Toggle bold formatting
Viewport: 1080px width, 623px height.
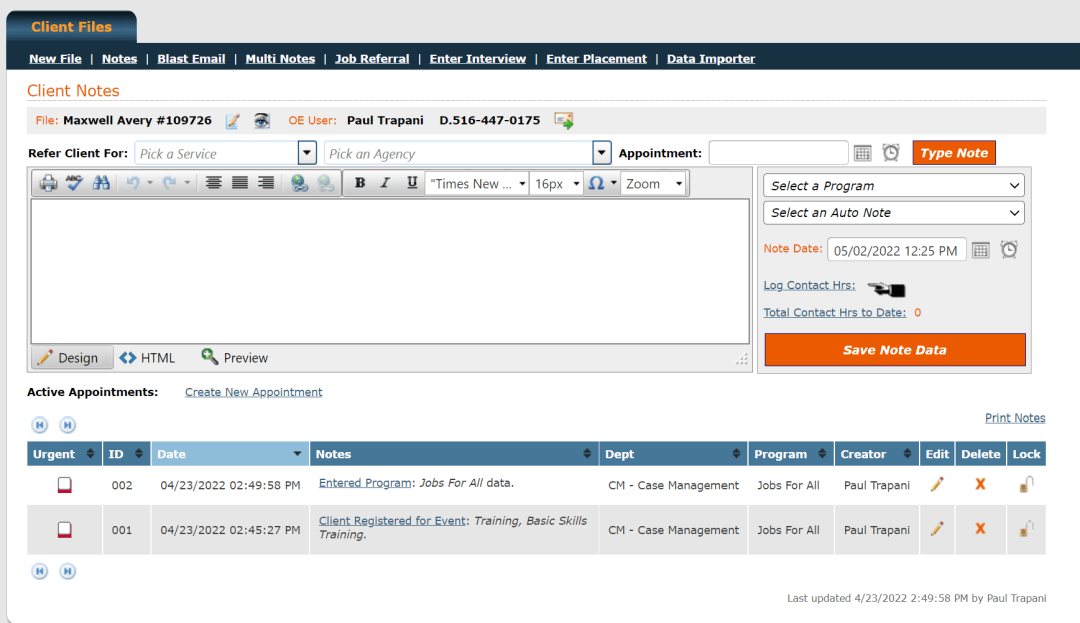[x=360, y=183]
